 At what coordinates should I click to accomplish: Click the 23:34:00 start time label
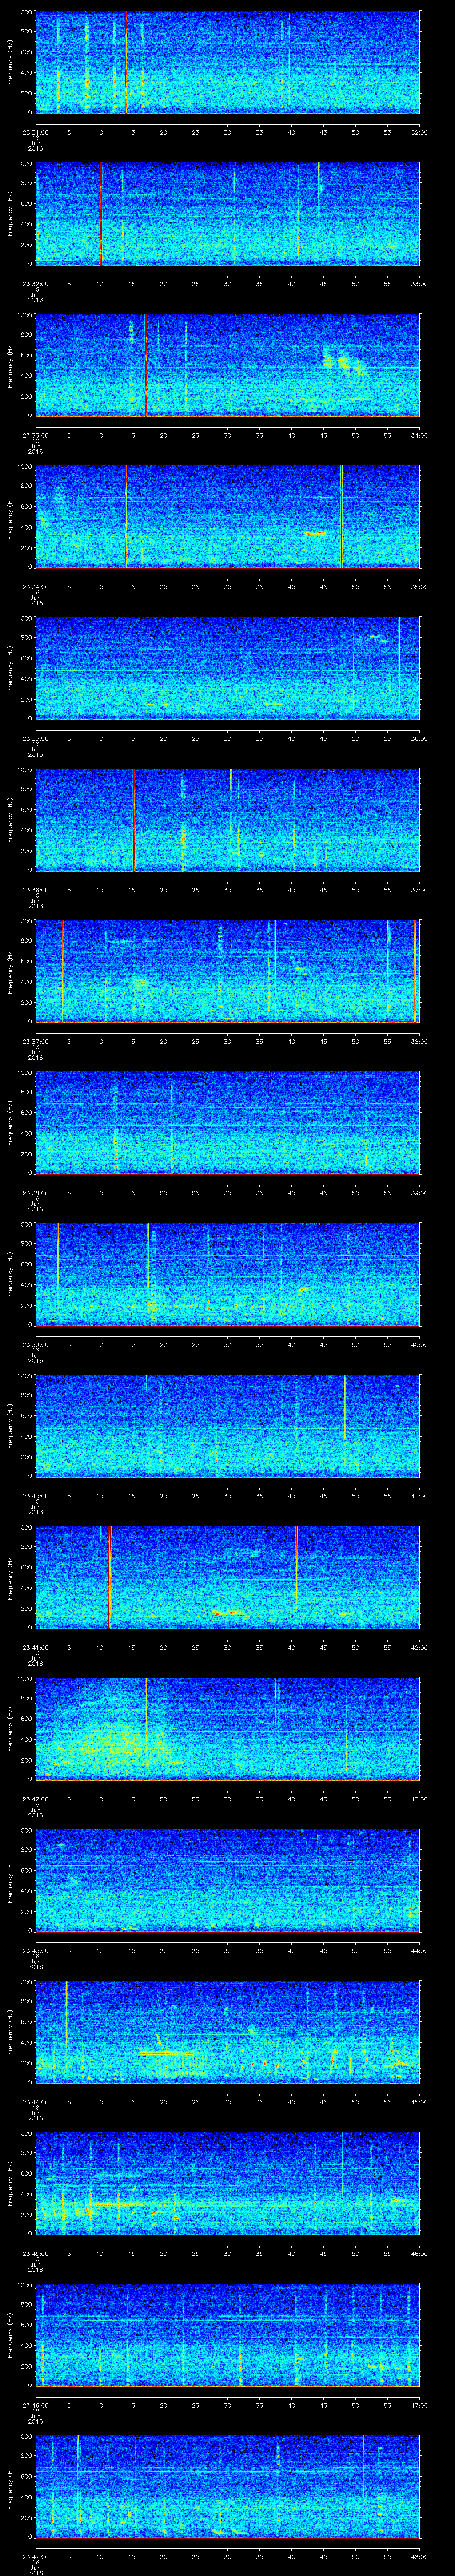coord(36,587)
